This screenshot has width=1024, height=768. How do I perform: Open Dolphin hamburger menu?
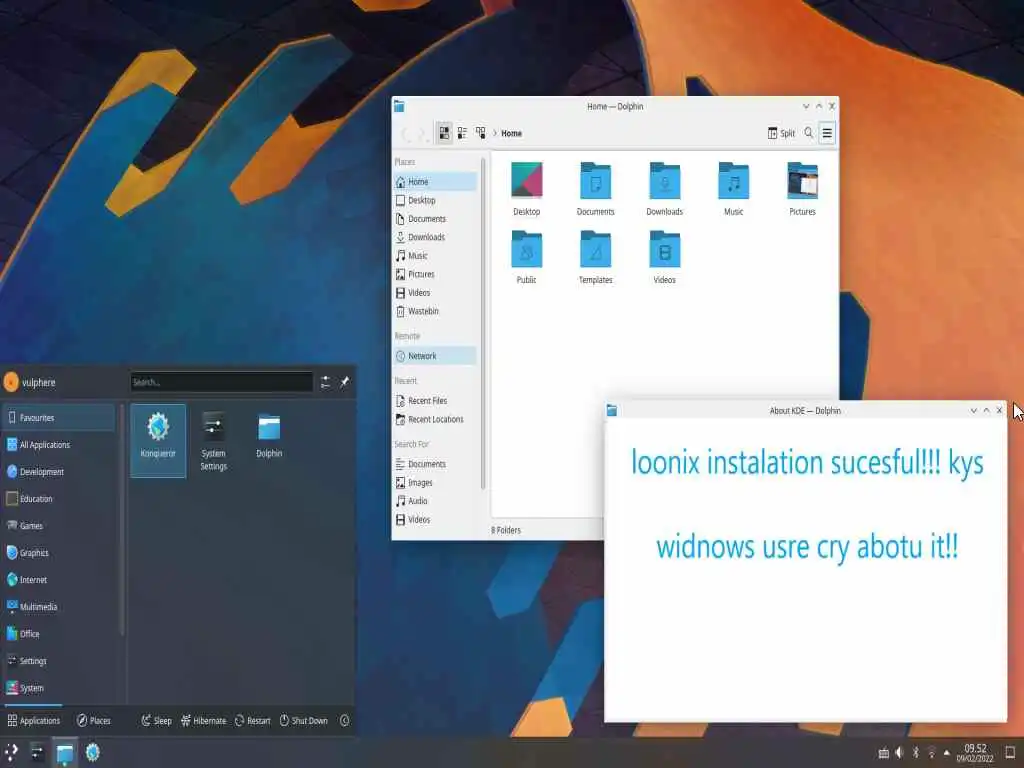[x=827, y=133]
